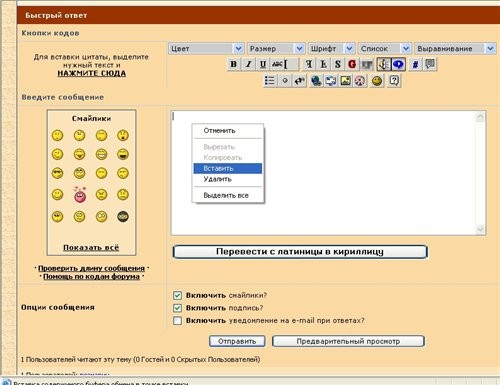
Task: Click the message textarea scroll-up arrow
Action: (x=480, y=117)
